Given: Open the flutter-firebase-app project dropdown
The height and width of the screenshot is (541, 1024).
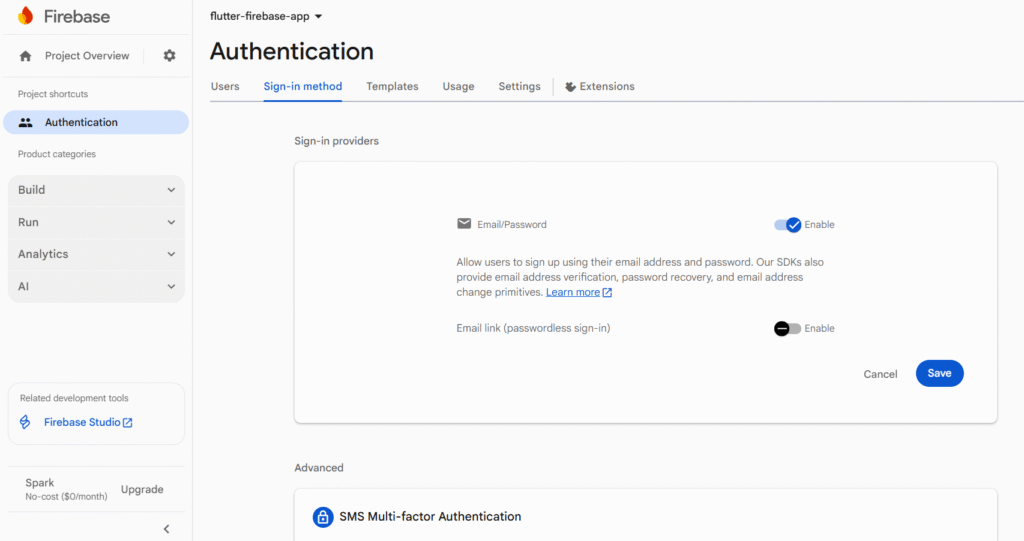Looking at the screenshot, I should 266,16.
